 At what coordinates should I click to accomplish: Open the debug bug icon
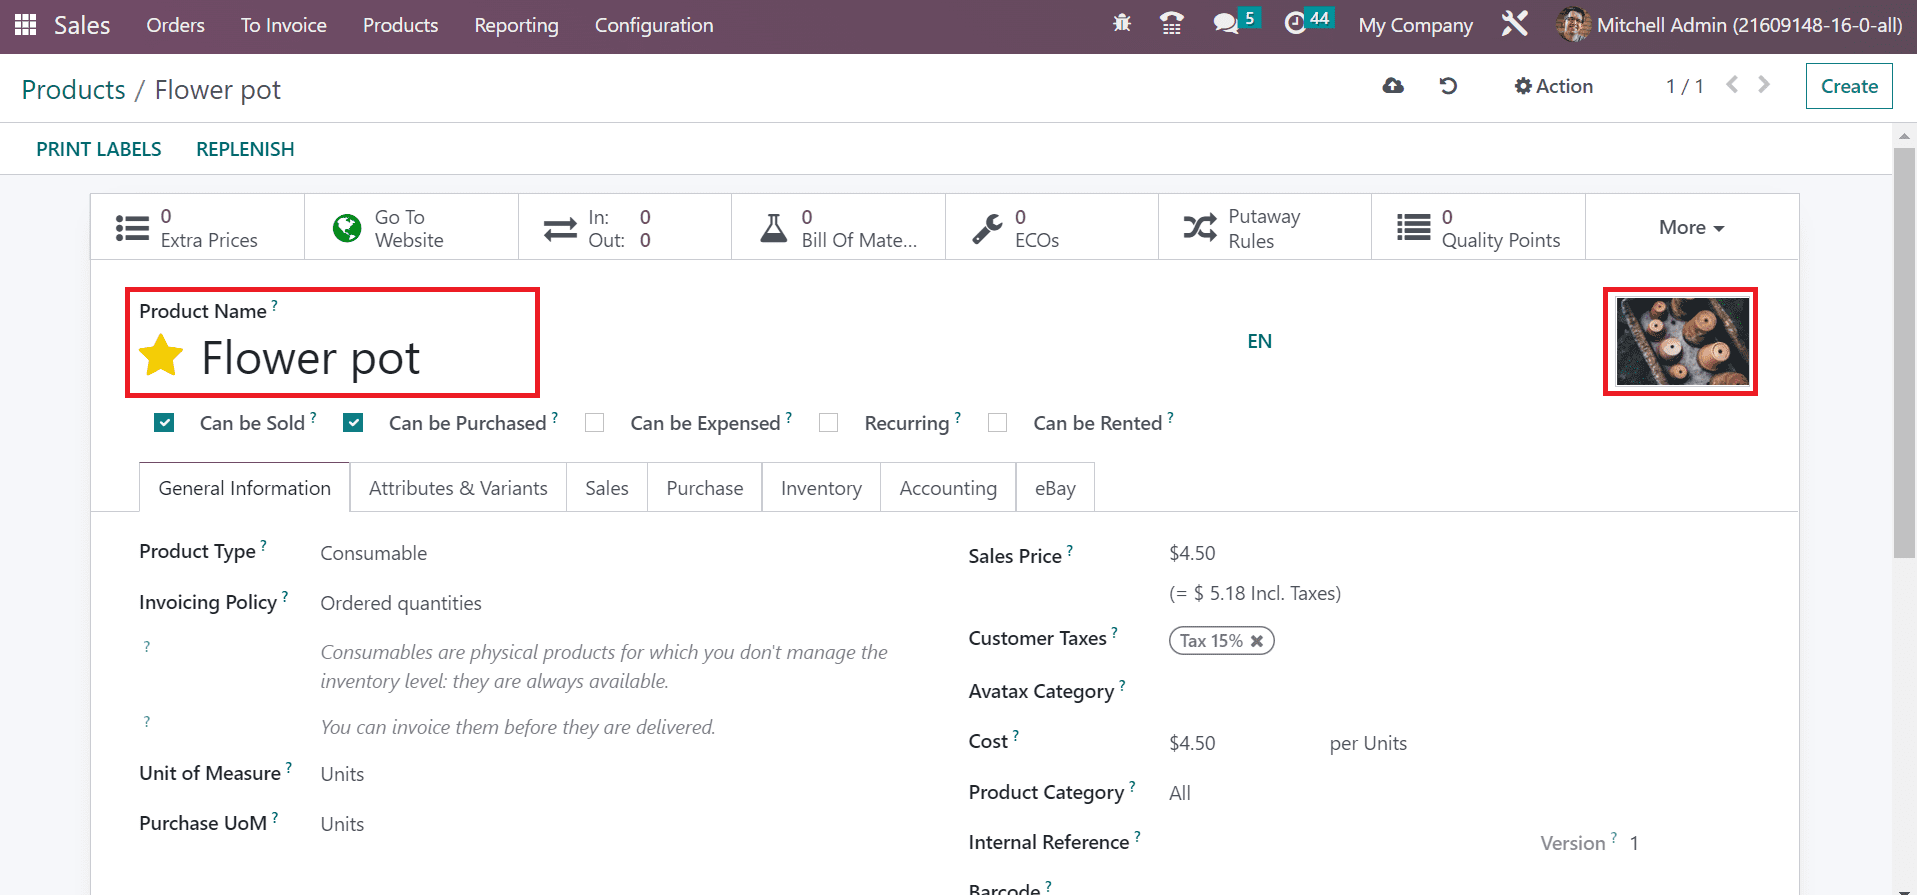1122,24
